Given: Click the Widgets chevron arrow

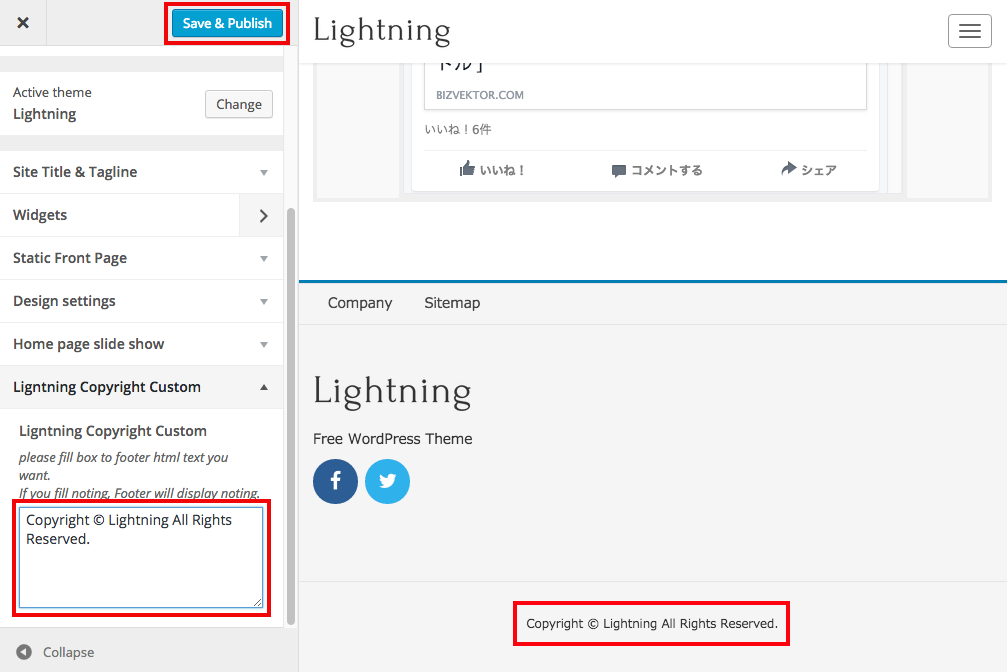Looking at the screenshot, I should pos(263,216).
